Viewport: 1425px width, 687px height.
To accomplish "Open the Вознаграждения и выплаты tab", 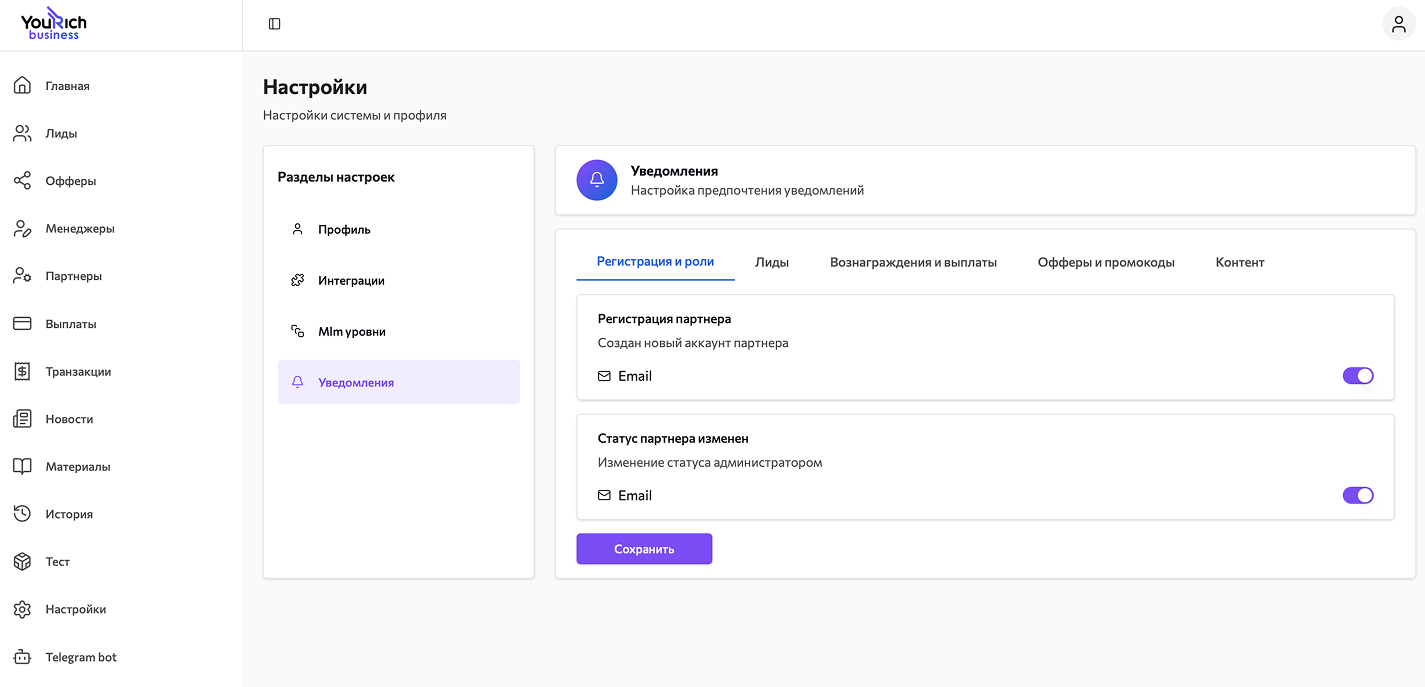I will pos(913,261).
